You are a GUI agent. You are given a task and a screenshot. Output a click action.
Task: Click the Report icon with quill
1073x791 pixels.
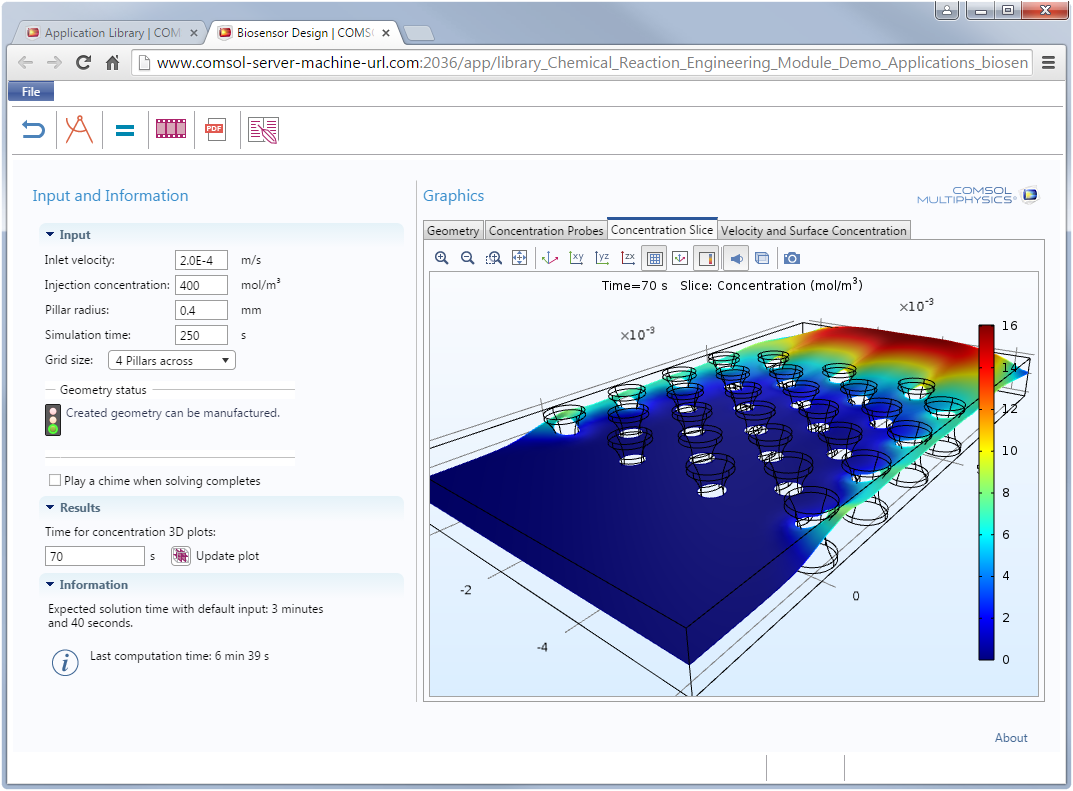point(263,129)
